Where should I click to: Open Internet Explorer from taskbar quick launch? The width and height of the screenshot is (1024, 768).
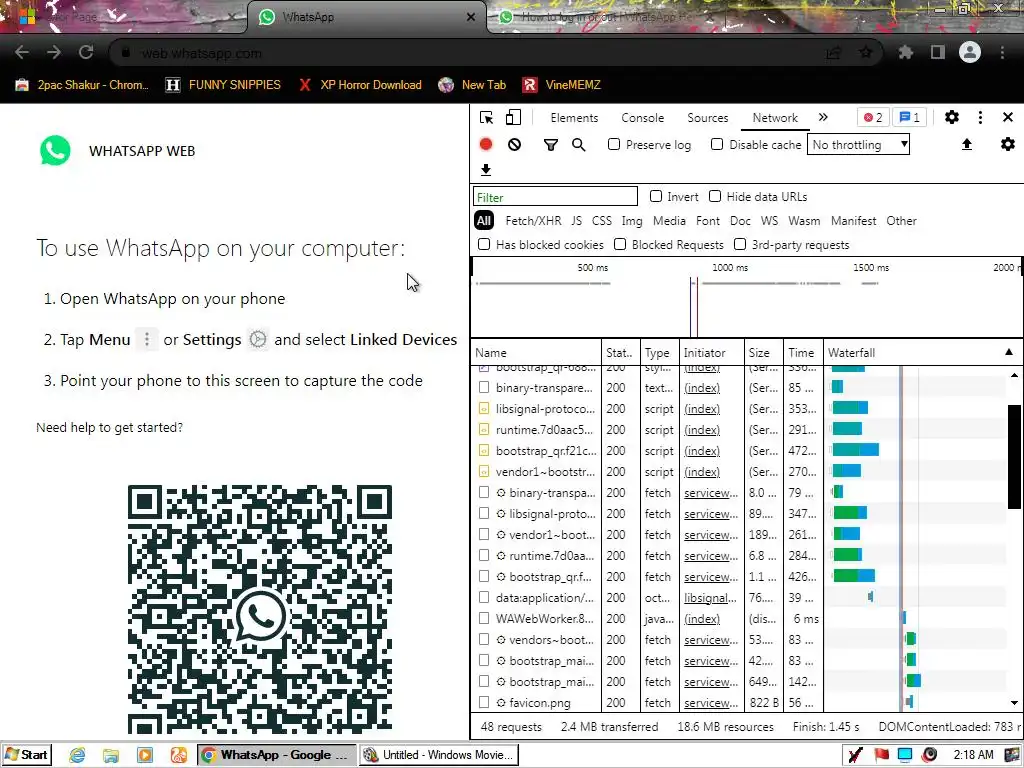tap(77, 755)
